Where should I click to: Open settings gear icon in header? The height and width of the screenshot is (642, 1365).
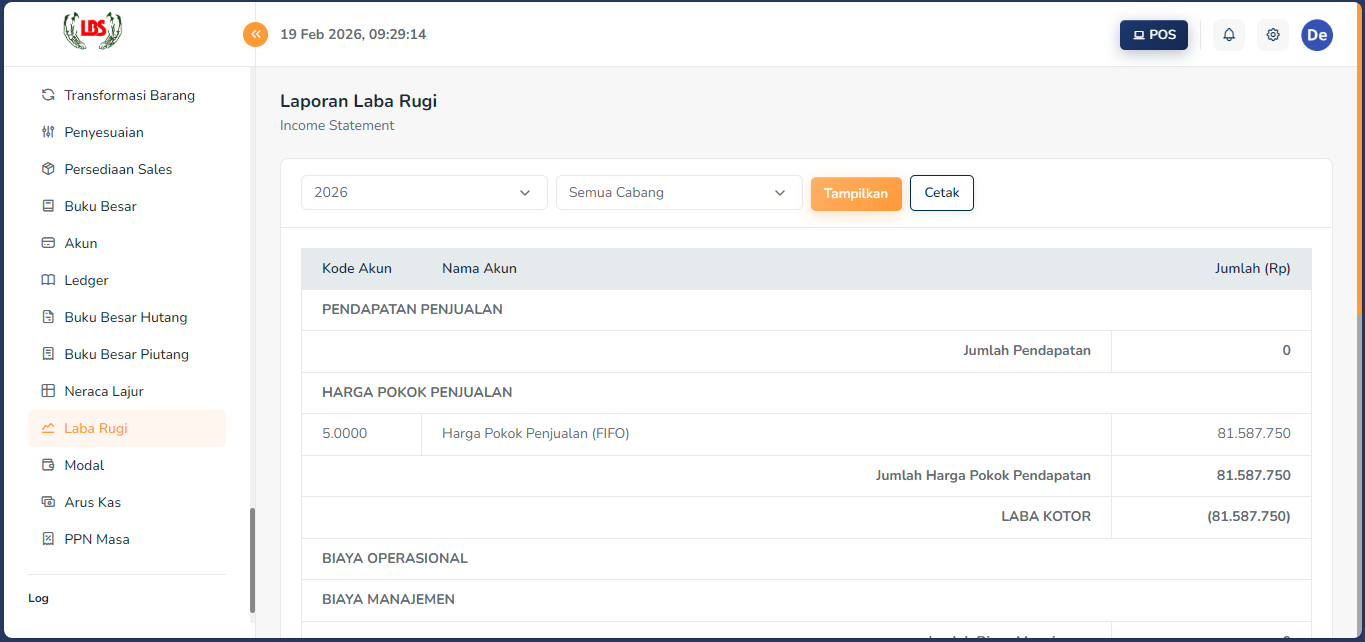pyautogui.click(x=1273, y=35)
